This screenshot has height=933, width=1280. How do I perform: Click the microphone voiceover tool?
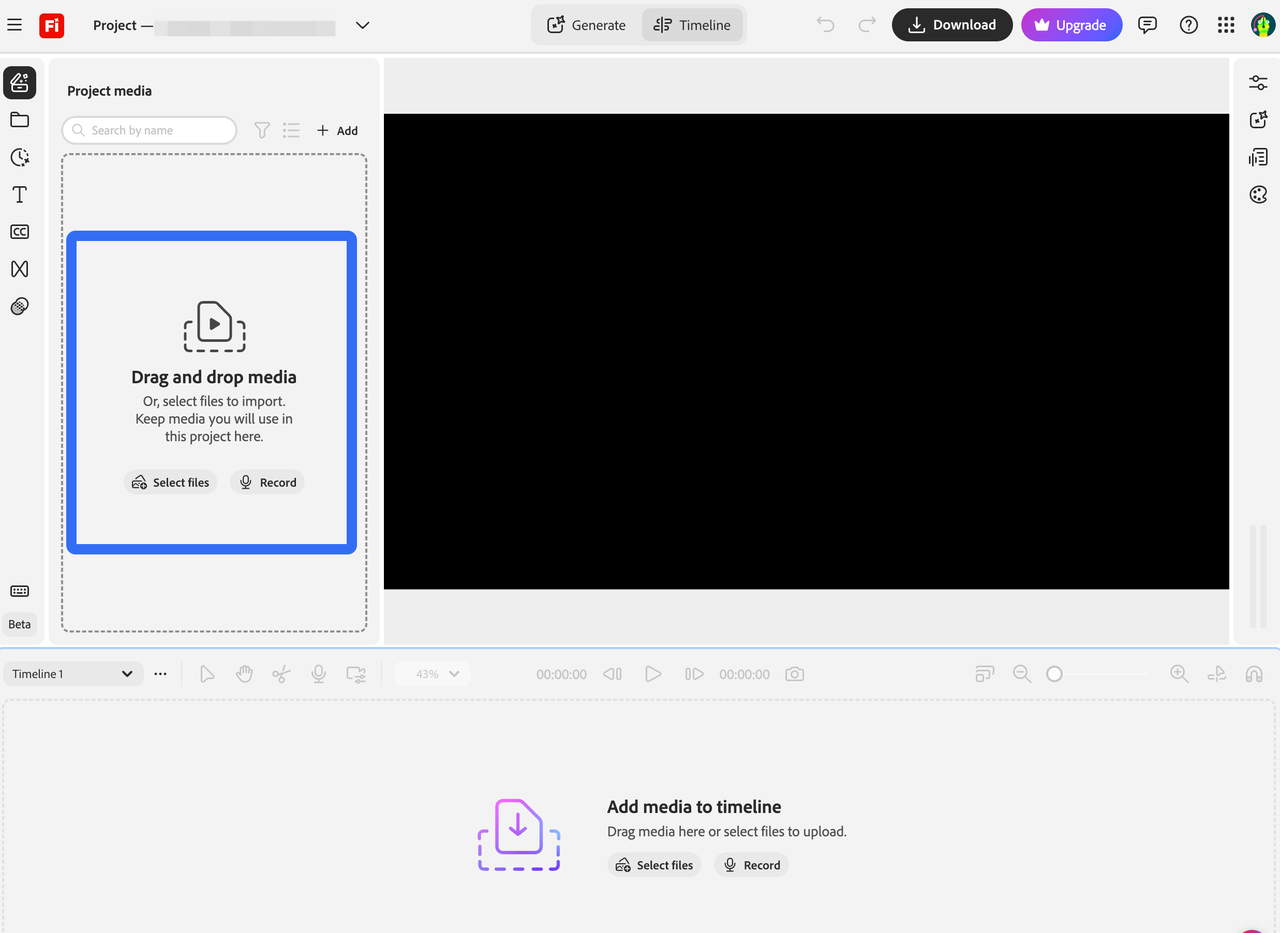(318, 674)
